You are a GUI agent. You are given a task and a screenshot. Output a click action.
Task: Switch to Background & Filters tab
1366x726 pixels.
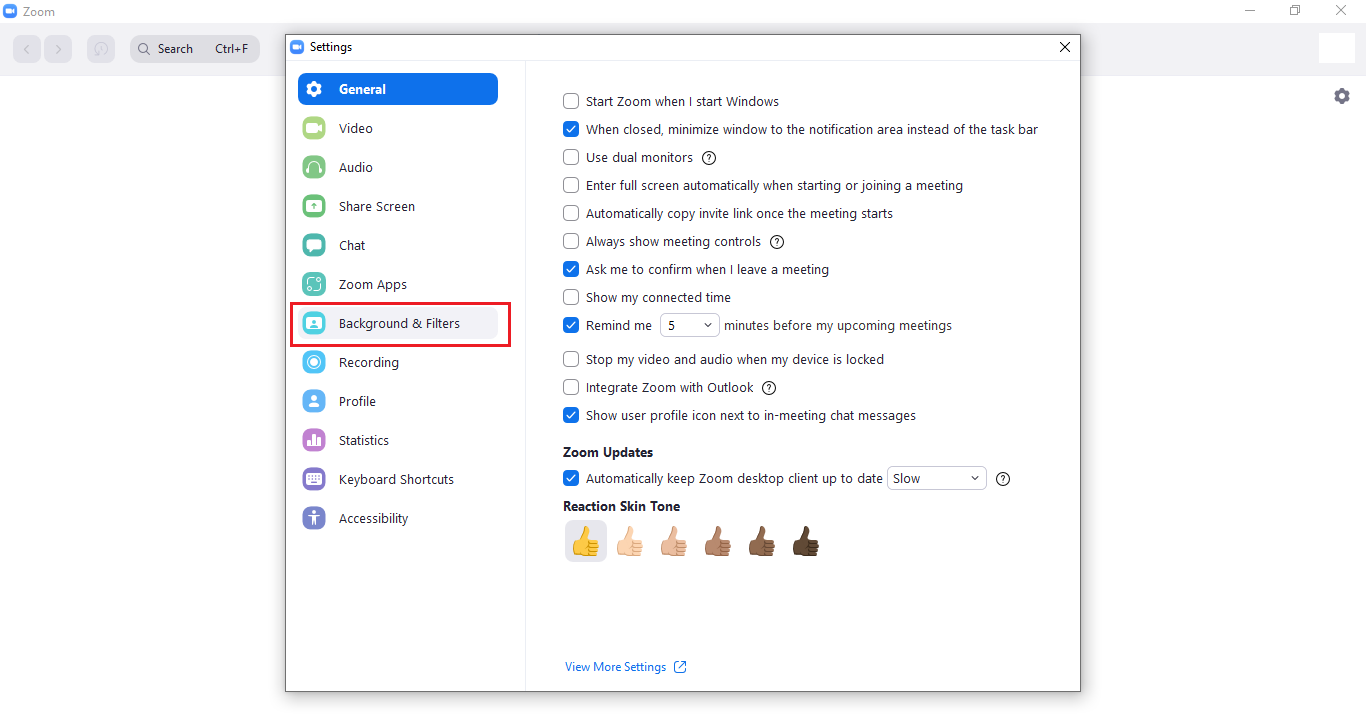398,323
